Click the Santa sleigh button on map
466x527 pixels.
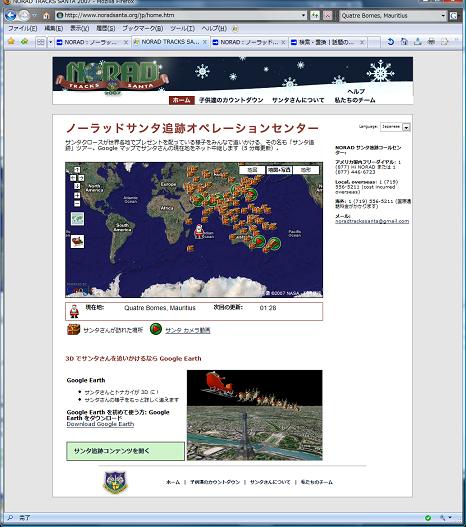coord(77,241)
